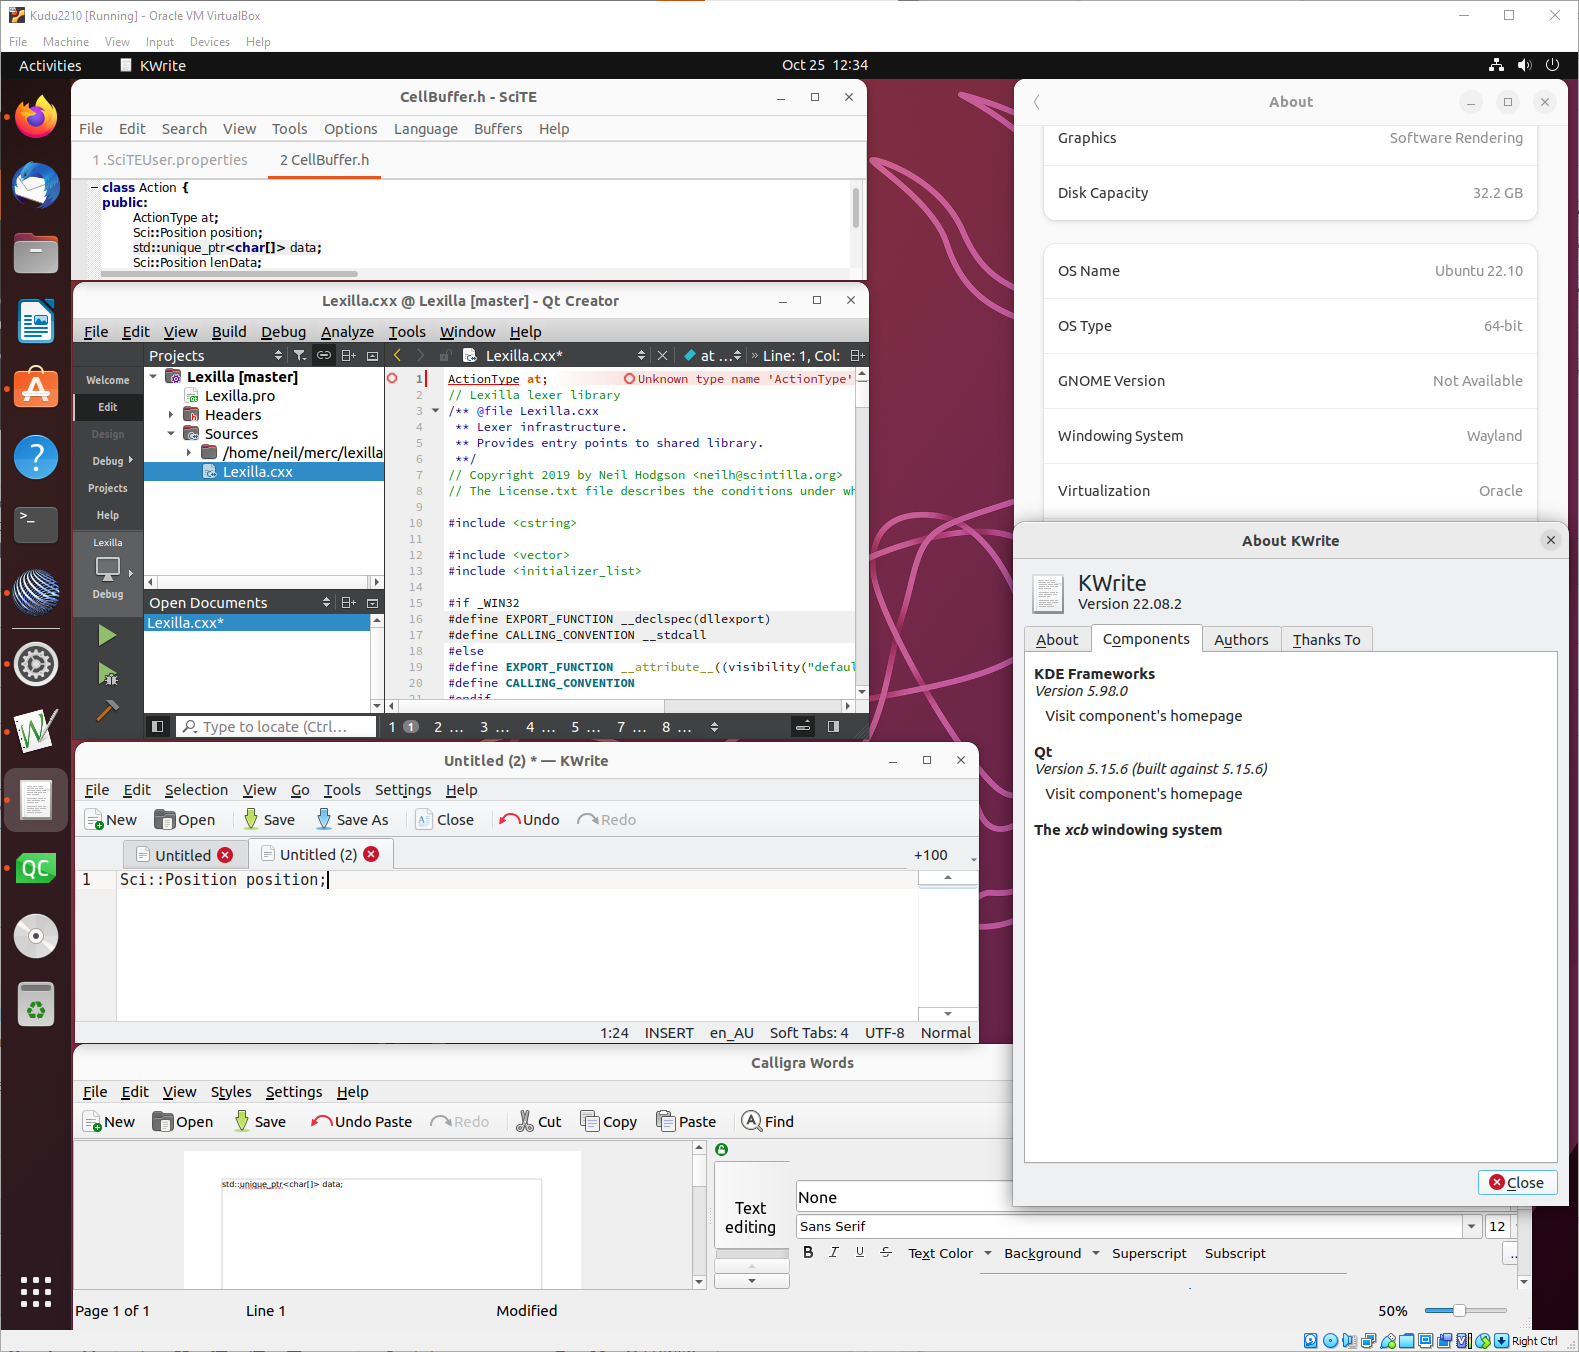Viewport: 1579px width, 1352px height.
Task: Open the font family dropdown showing Sans Serif
Action: (1471, 1226)
